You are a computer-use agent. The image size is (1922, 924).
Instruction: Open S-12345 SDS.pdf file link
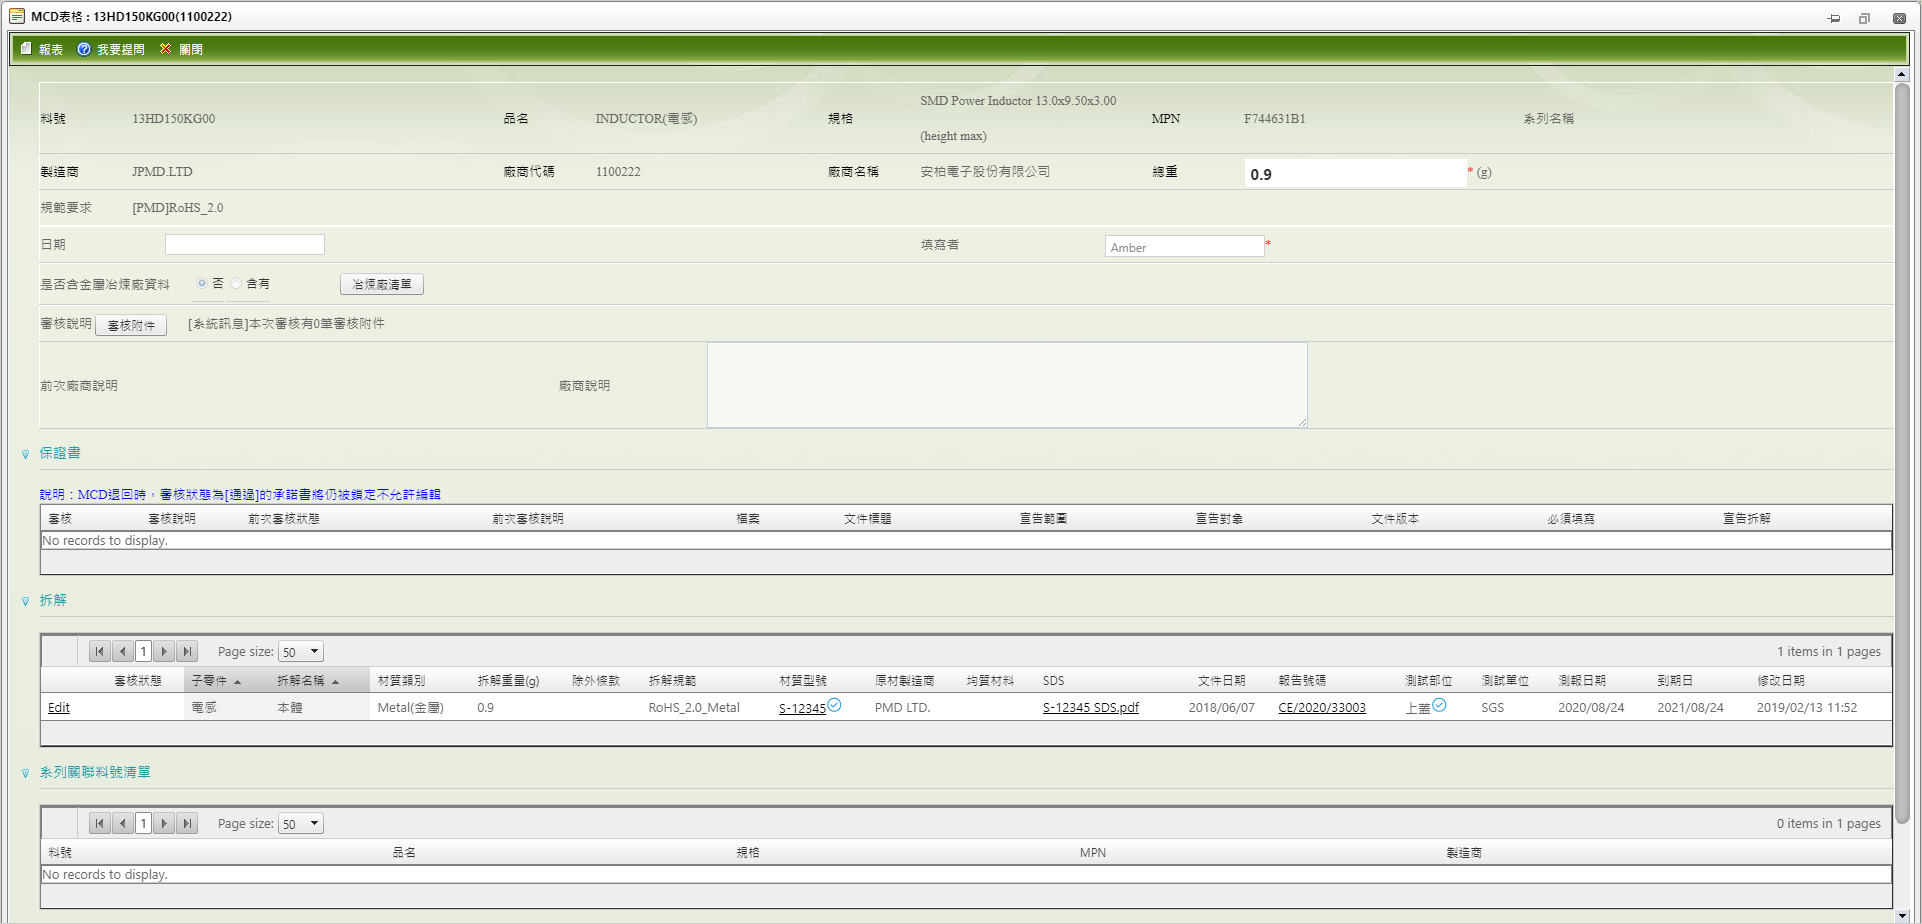pos(1090,707)
